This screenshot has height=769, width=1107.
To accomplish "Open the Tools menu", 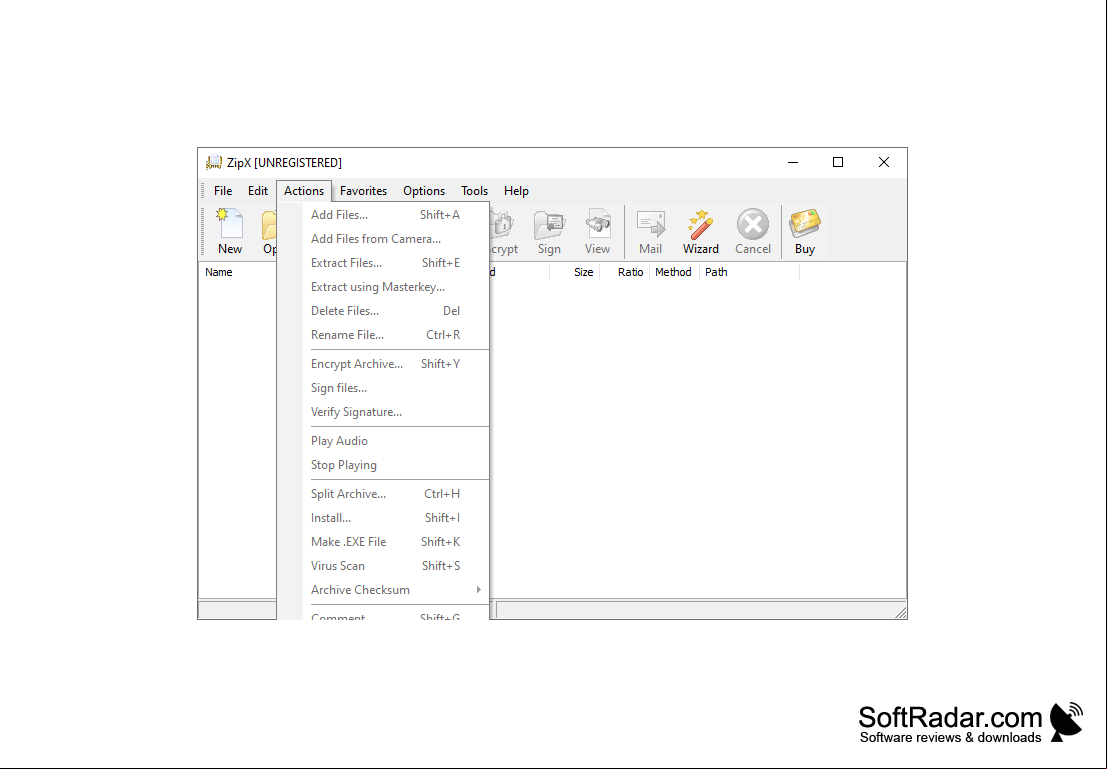I will coord(474,191).
